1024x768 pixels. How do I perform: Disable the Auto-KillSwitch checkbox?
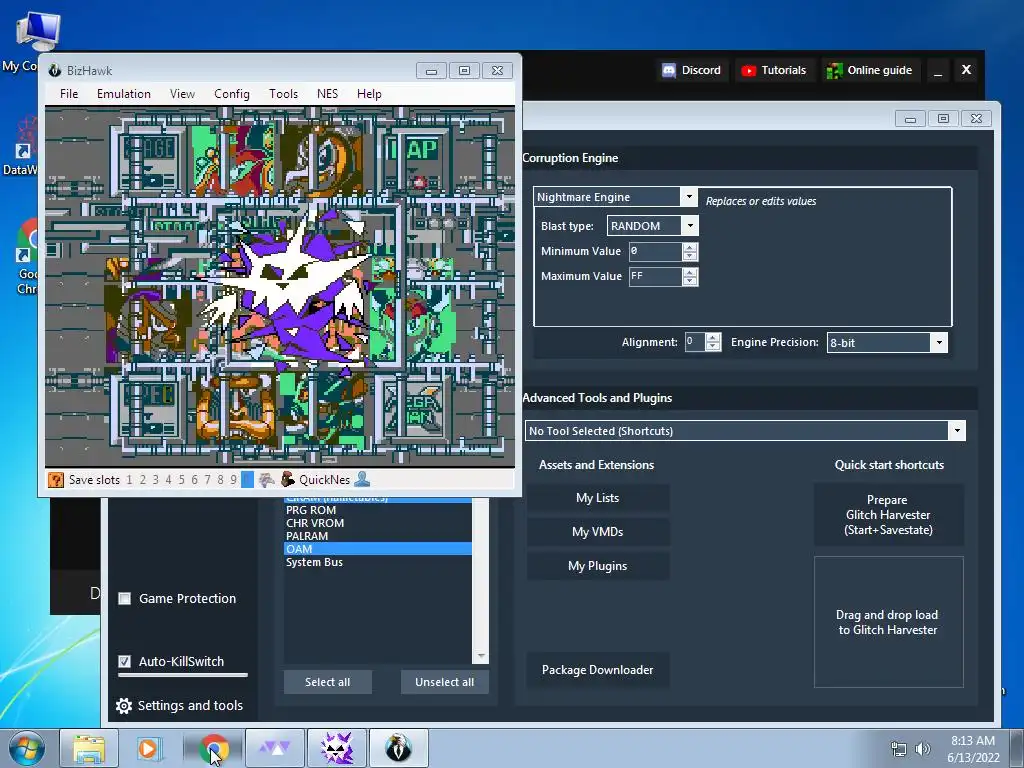[x=125, y=662]
